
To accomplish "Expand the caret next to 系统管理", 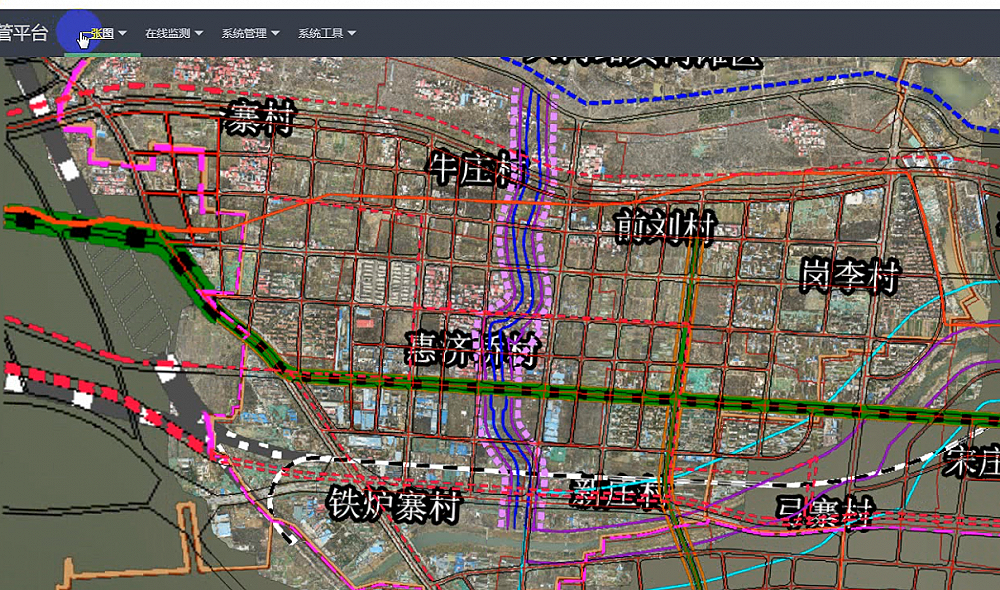I will [276, 33].
